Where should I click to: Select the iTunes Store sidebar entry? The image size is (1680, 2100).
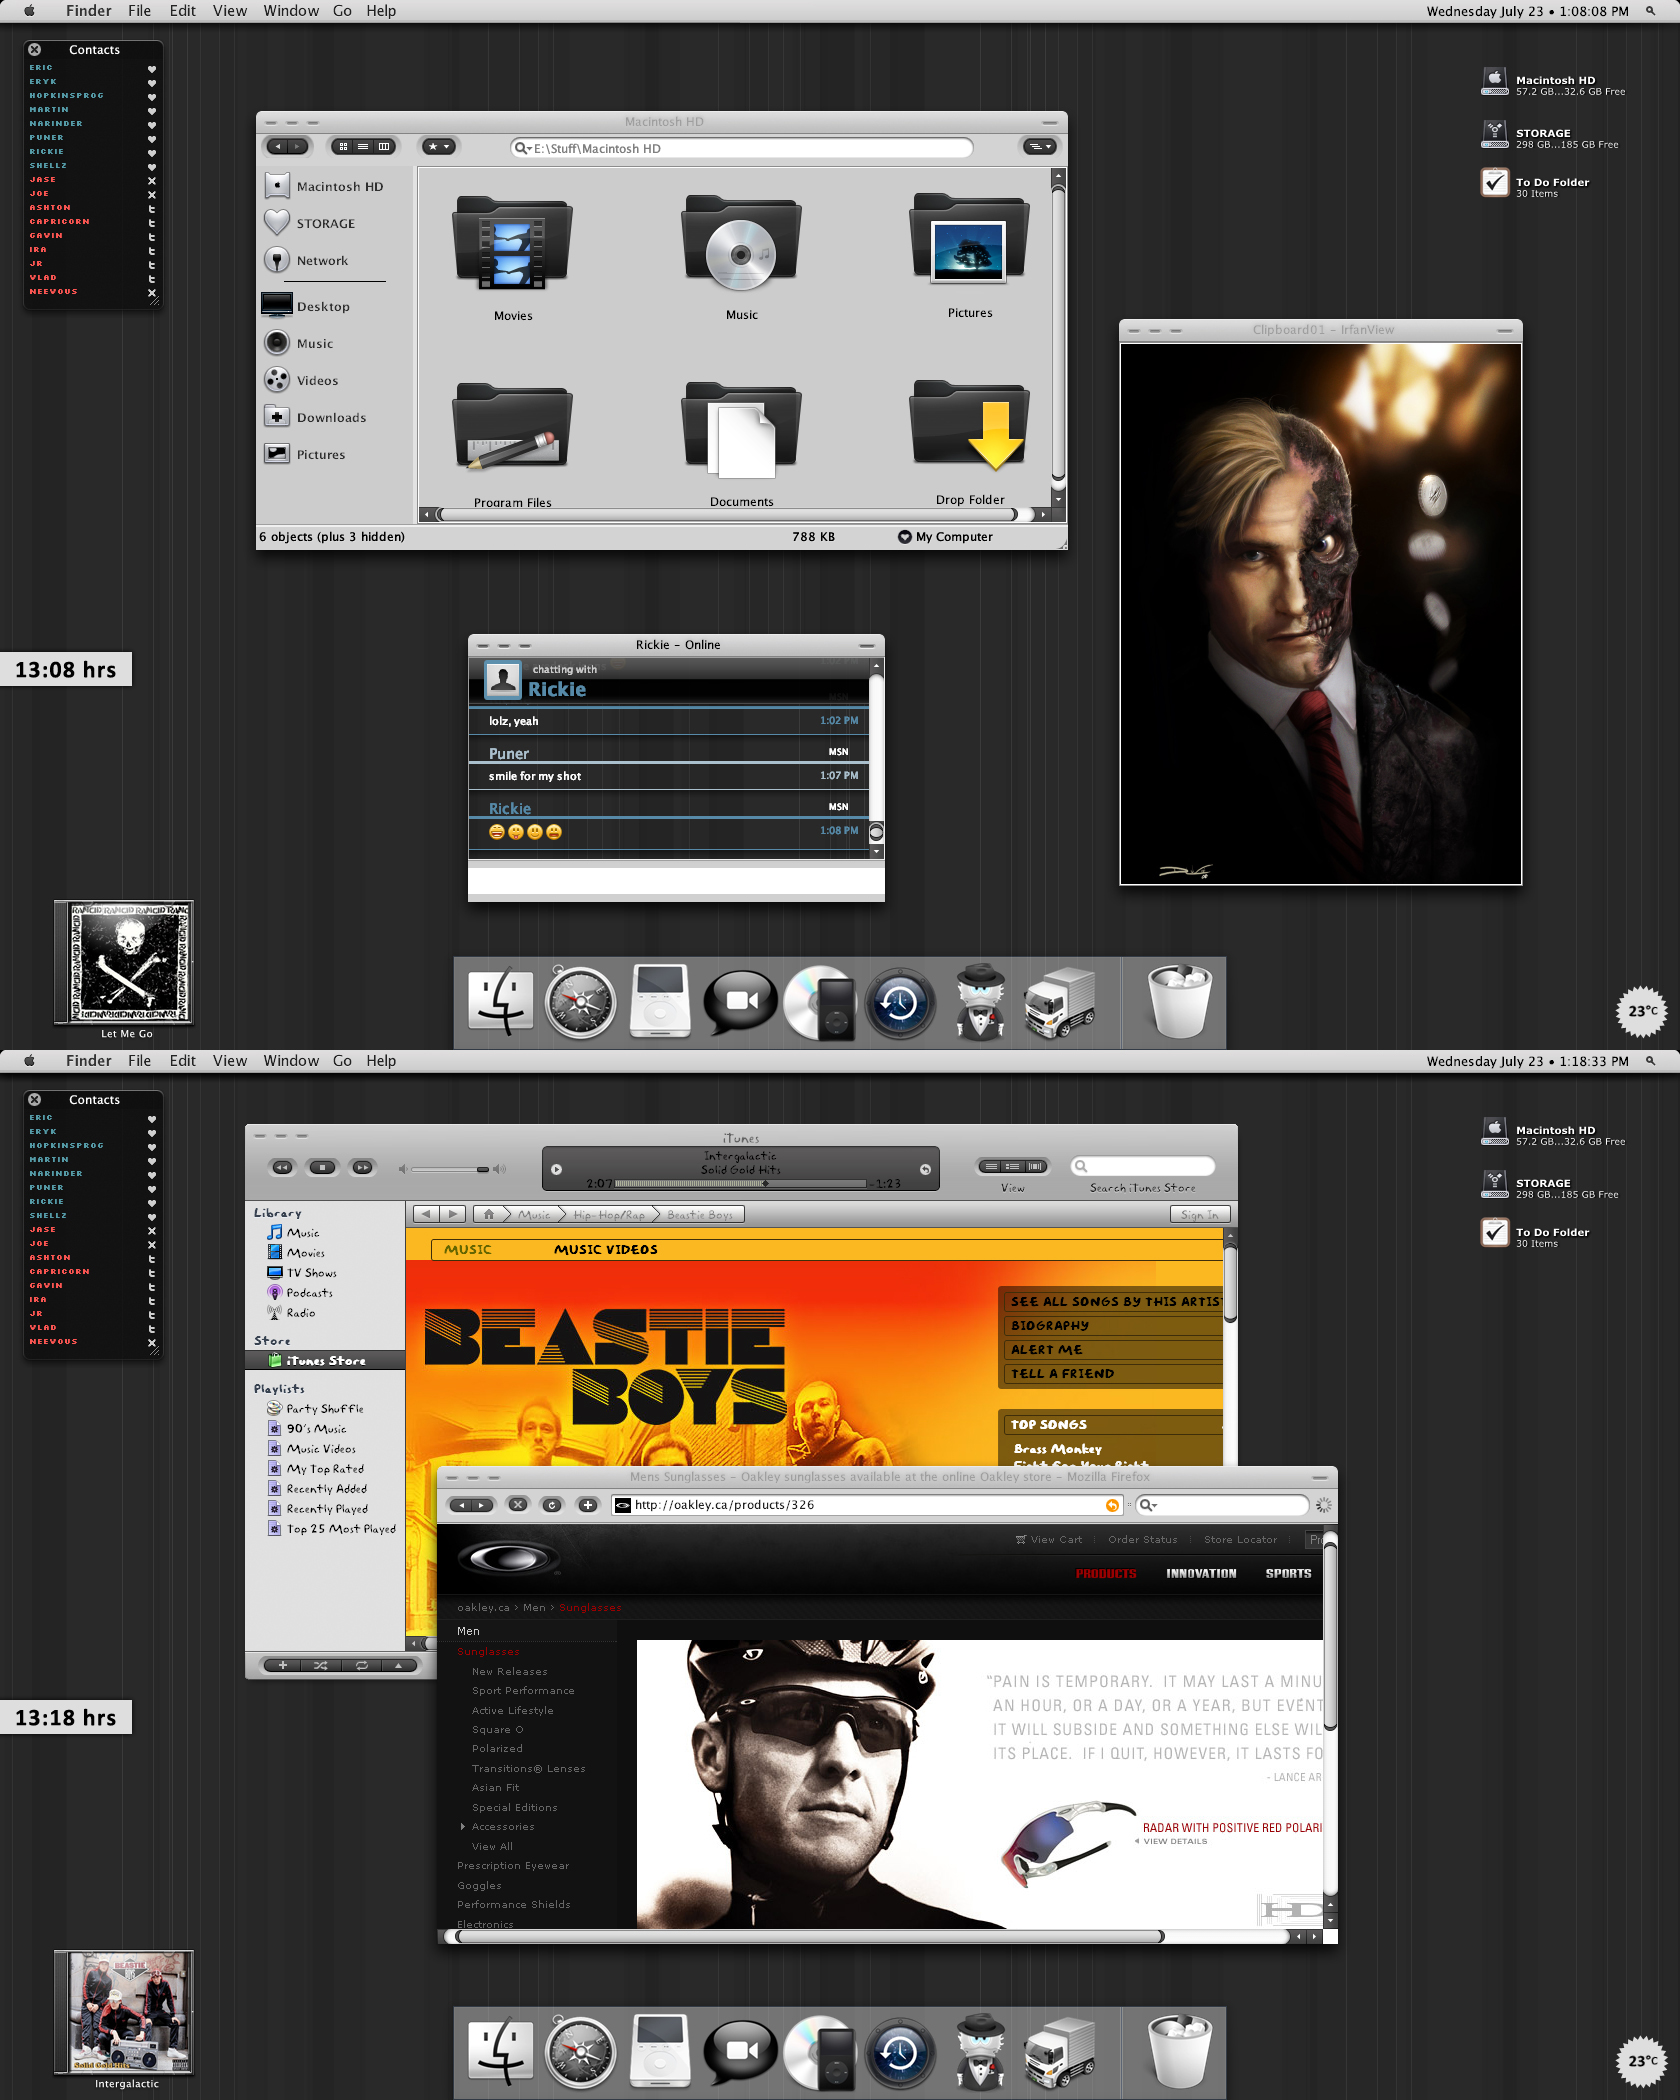325,1361
